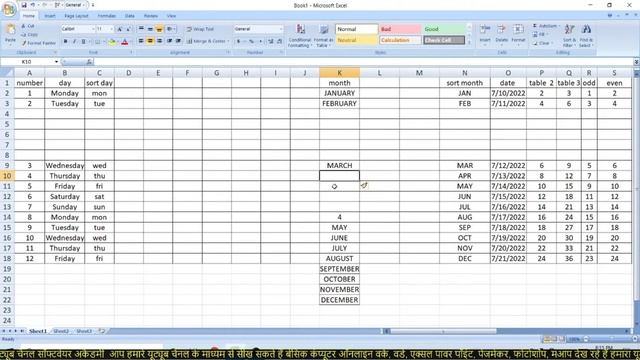Click the Insert Function fx icon
Screen dimensions: 640x360
coord(89,62)
